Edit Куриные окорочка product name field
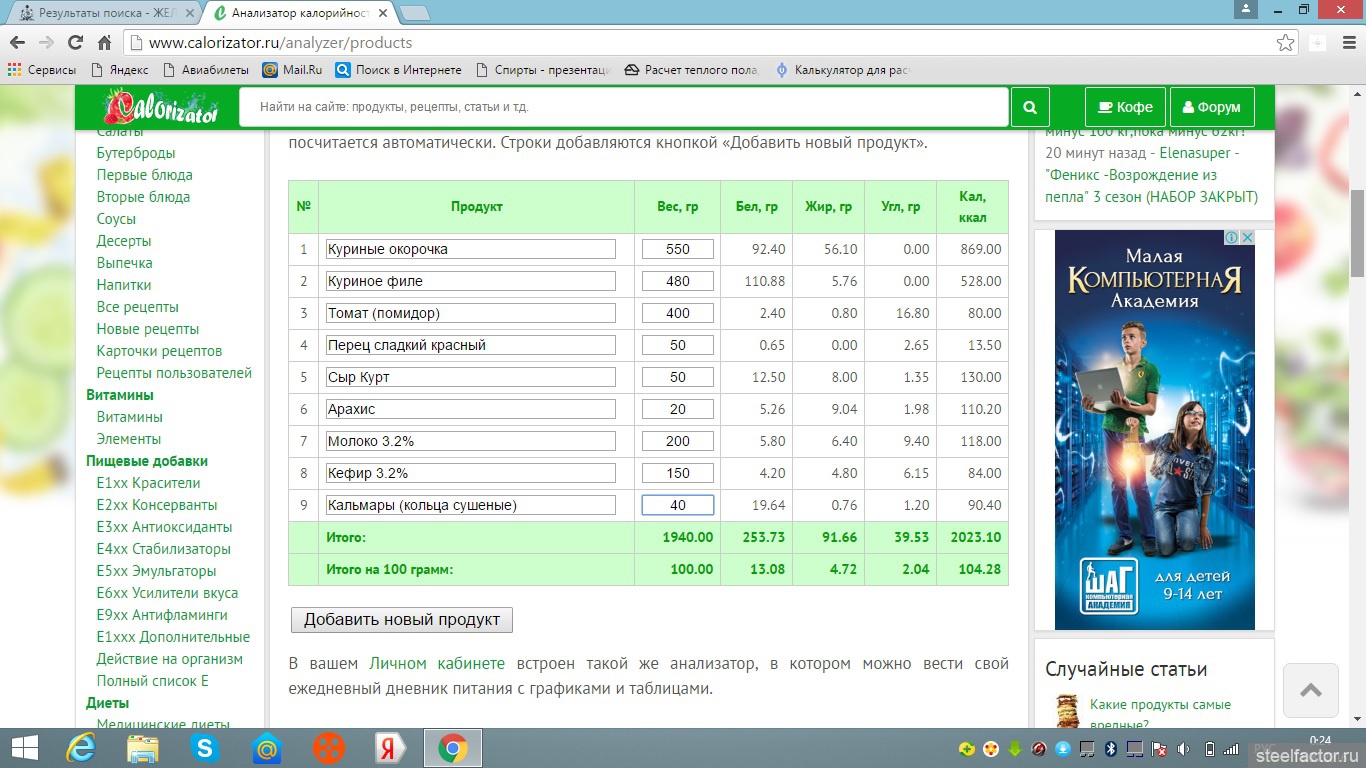Image resolution: width=1366 pixels, height=768 pixels. [x=470, y=249]
